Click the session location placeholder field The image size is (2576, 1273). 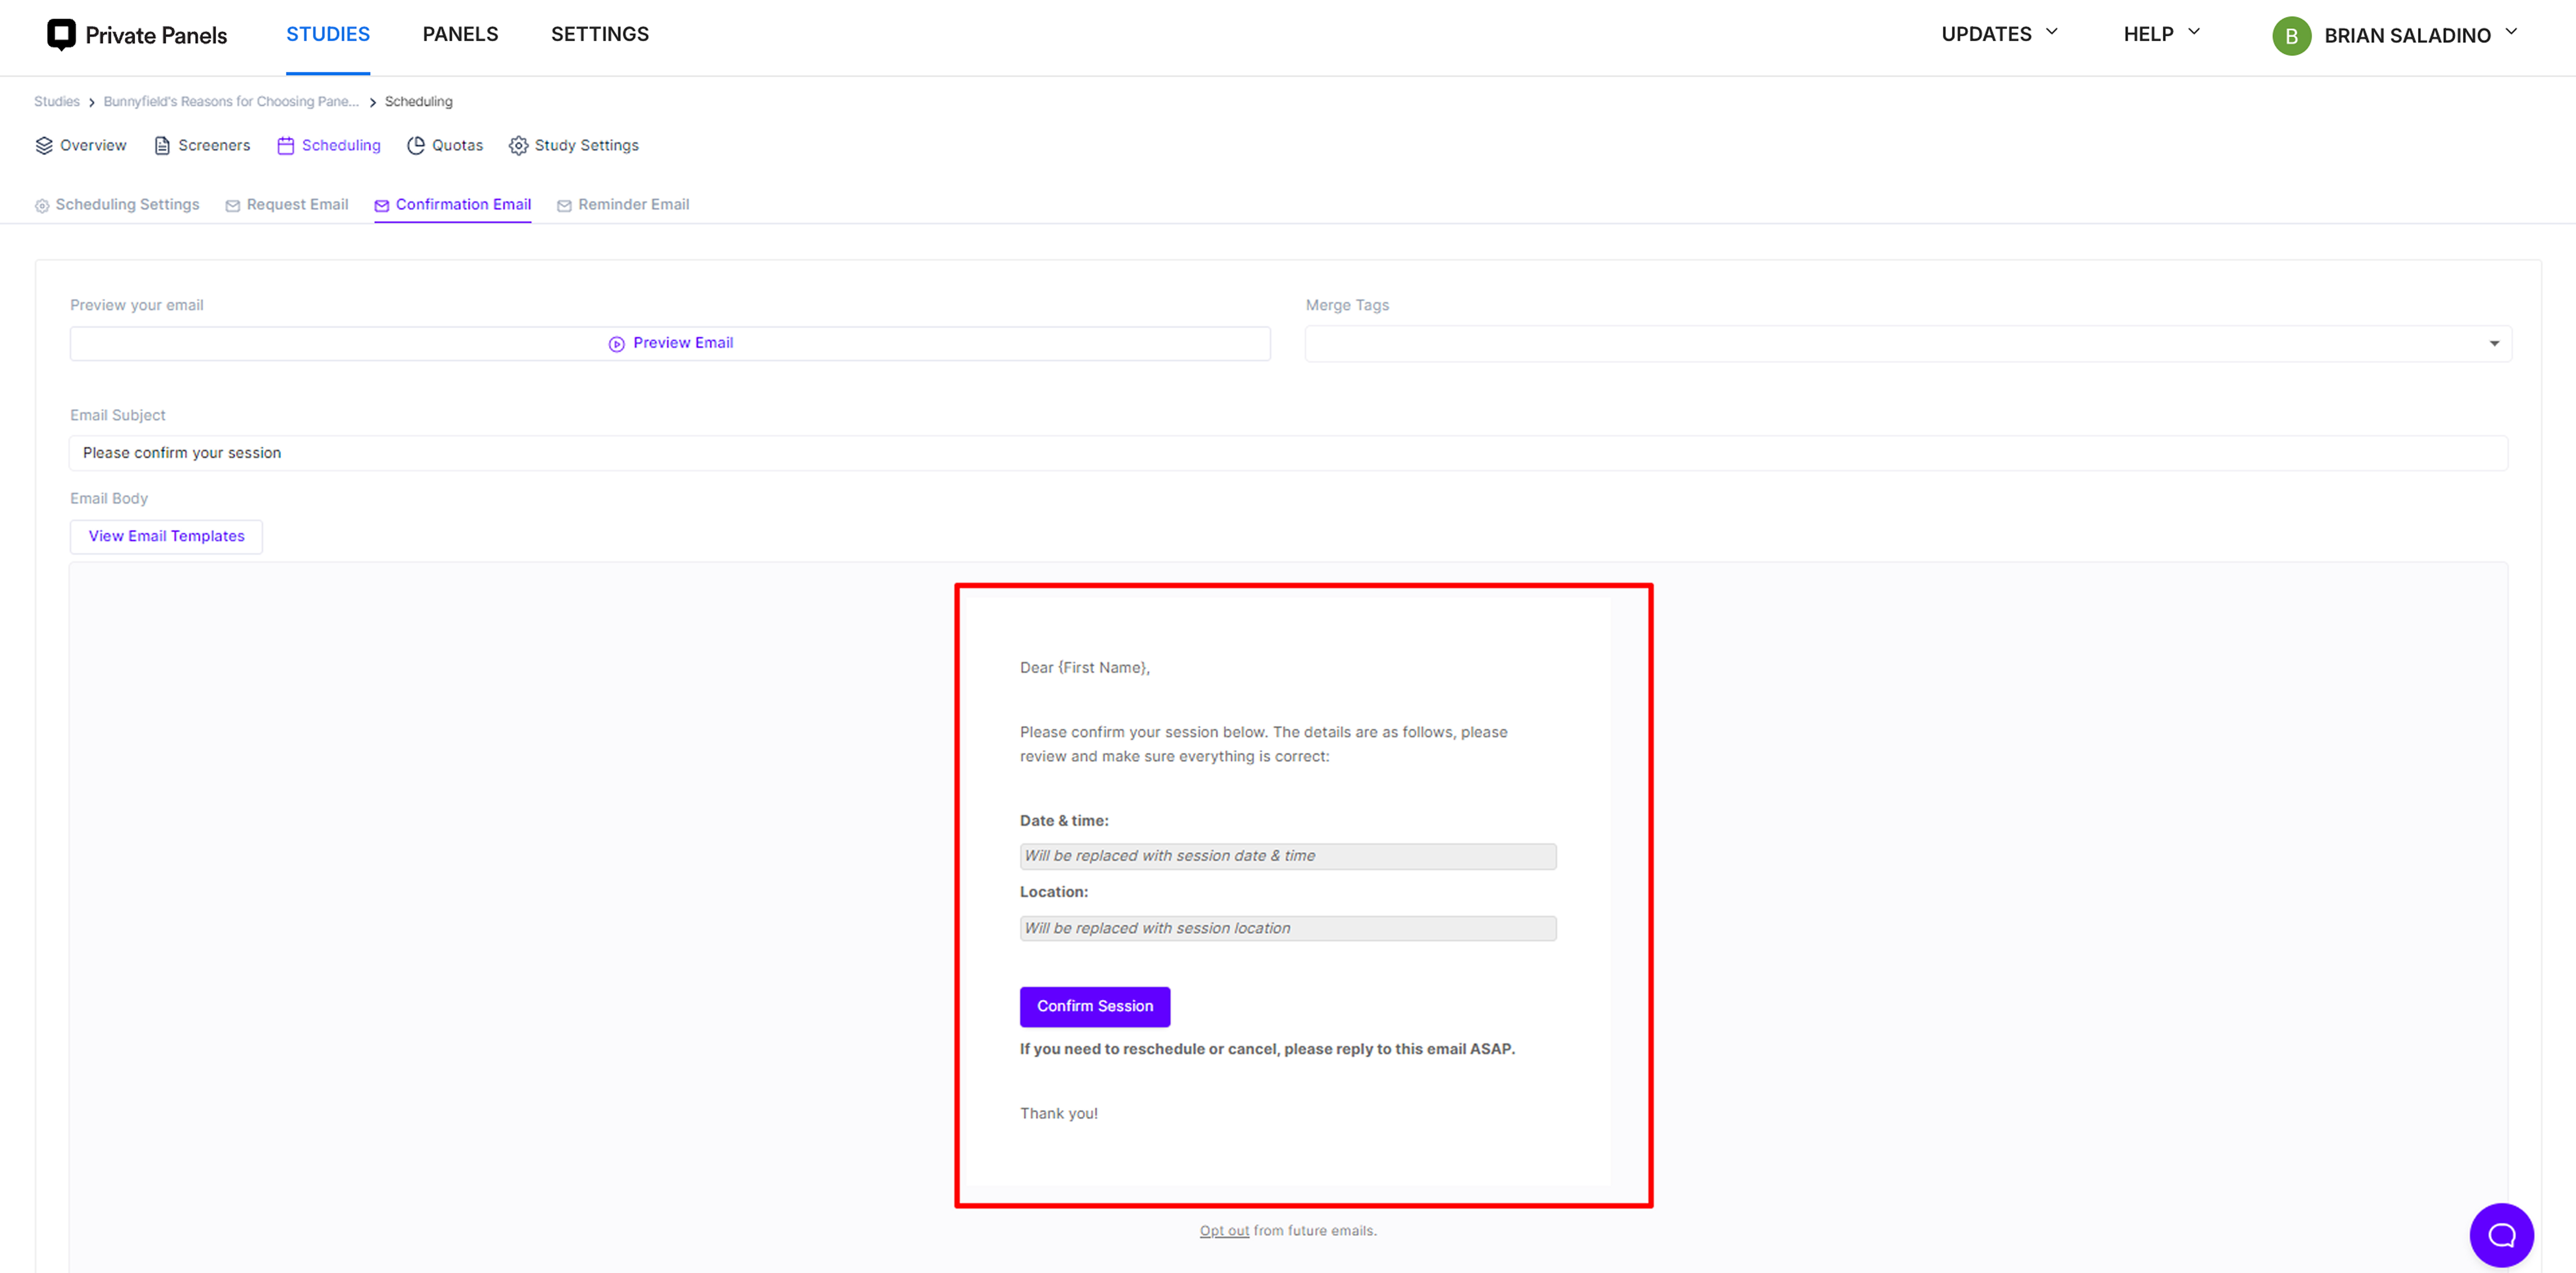(x=1288, y=929)
